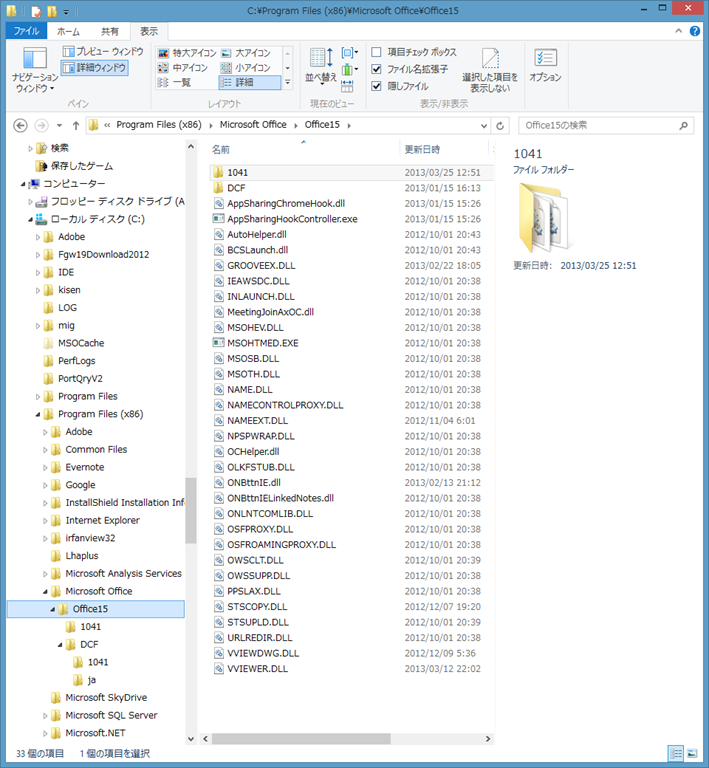
Task: Collapse the DCF tree node
Action: [x=60, y=645]
